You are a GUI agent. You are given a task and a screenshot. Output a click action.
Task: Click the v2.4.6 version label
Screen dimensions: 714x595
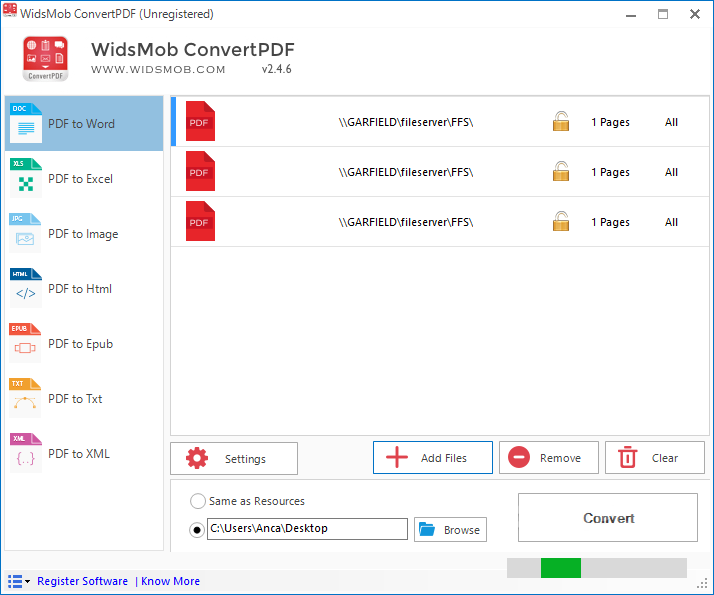(x=276, y=69)
